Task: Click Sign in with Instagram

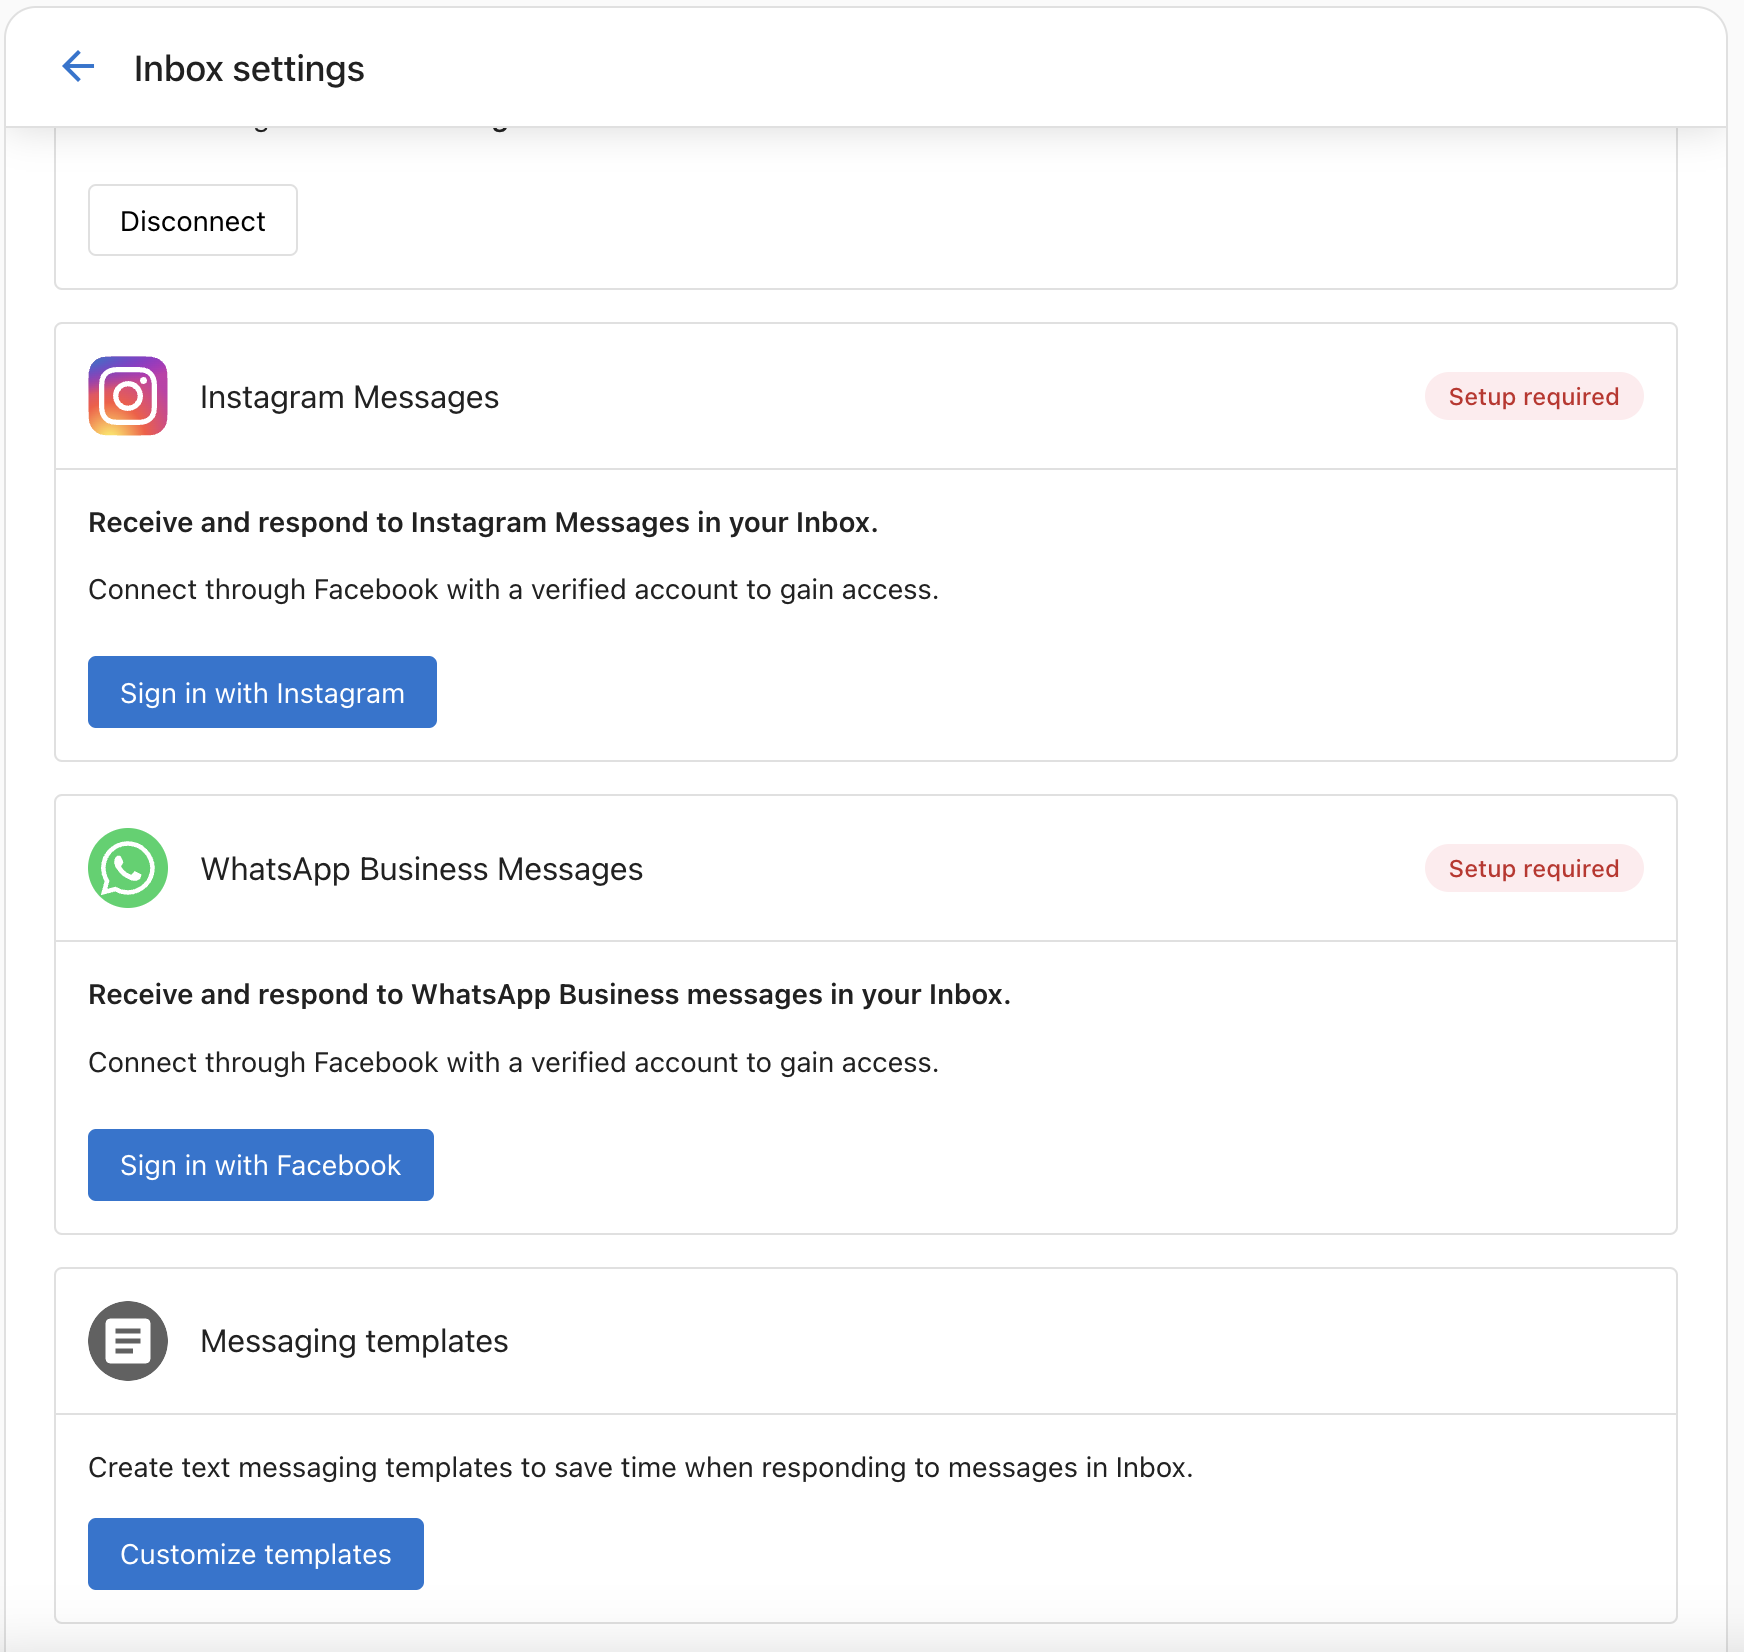Action: (x=262, y=691)
